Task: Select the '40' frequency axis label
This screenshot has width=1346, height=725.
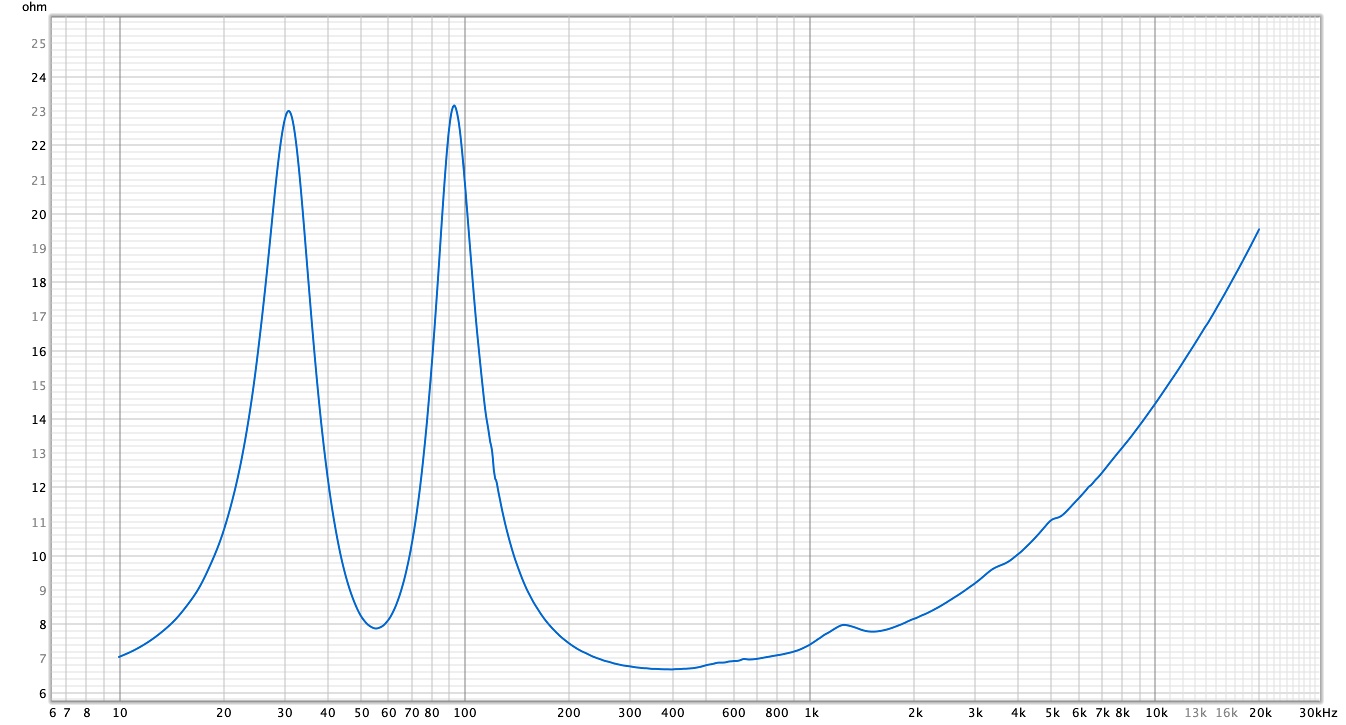Action: (x=328, y=713)
